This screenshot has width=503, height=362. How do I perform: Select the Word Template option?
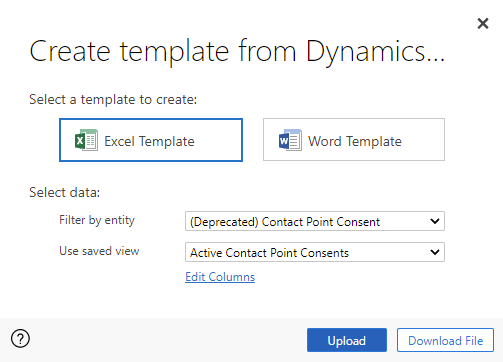click(x=354, y=140)
